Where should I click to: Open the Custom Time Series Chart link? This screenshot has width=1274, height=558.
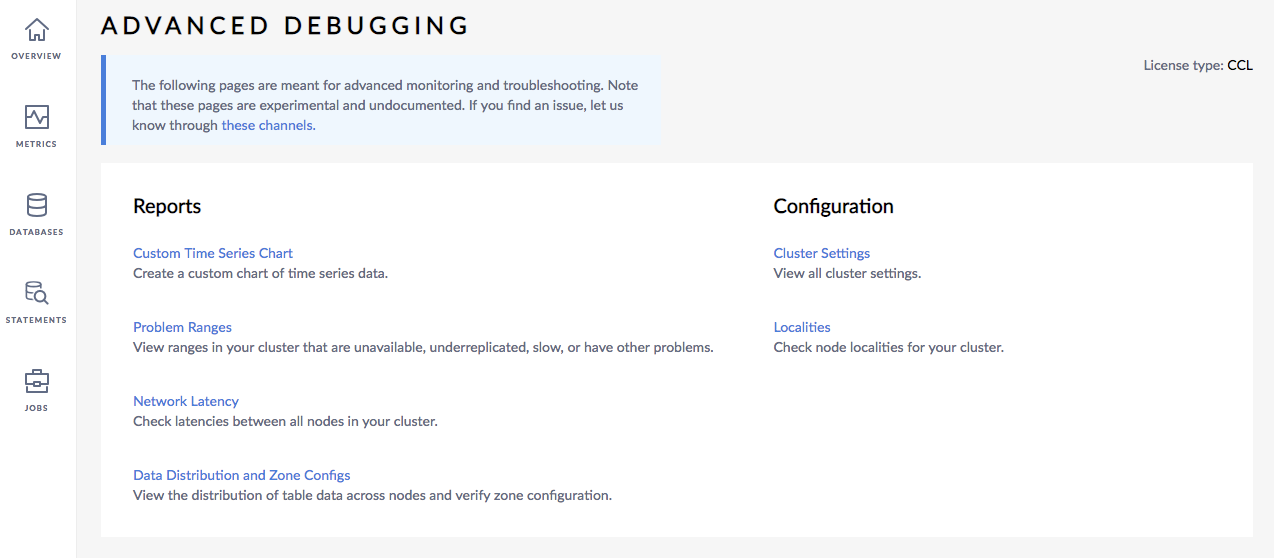tap(213, 253)
